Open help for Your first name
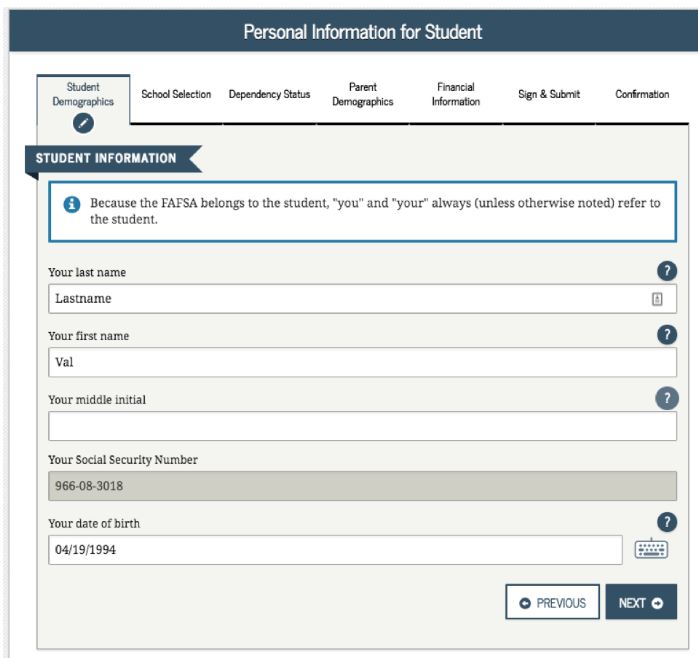Image resolution: width=698 pixels, height=658 pixels. (666, 334)
